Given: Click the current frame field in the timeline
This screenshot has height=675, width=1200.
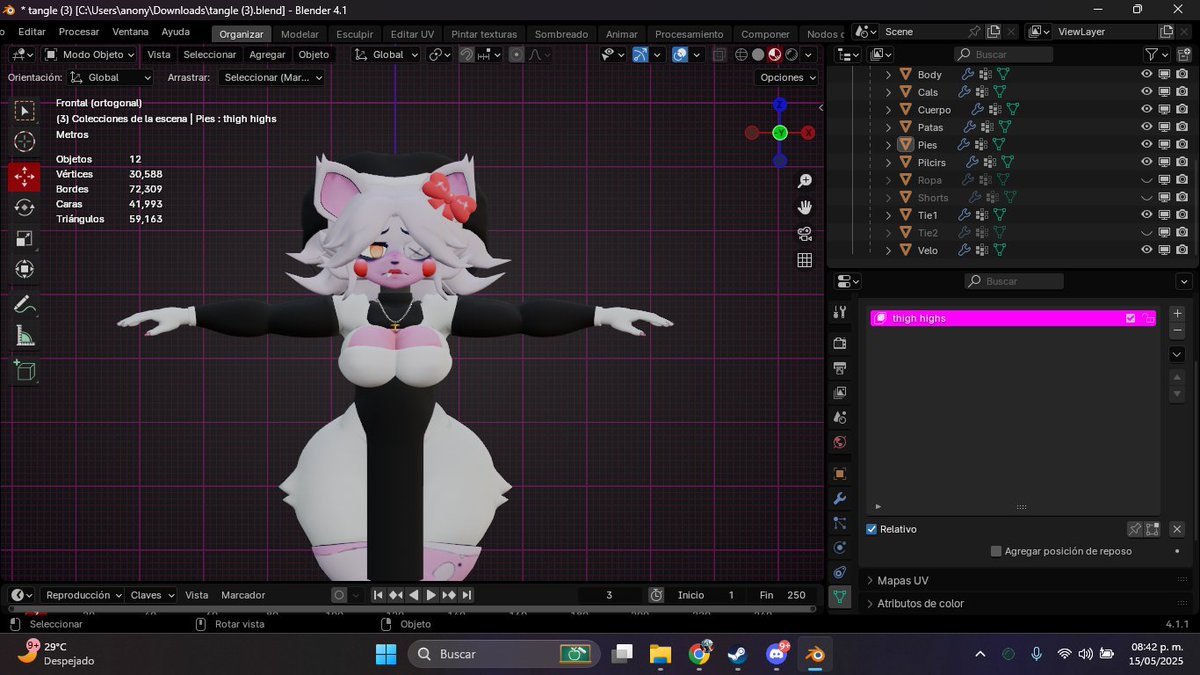Looking at the screenshot, I should click(x=609, y=595).
